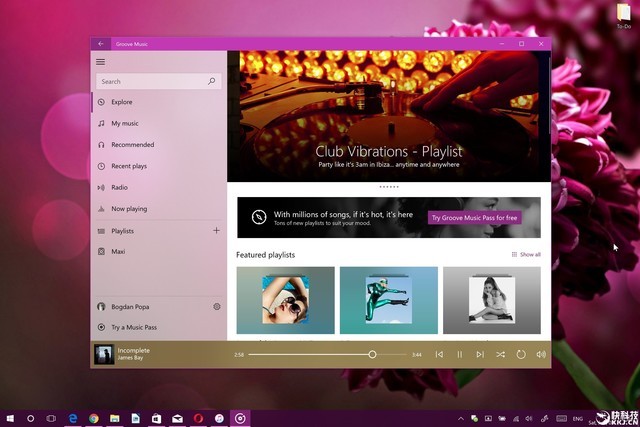Open the Windows Start menu
640x427 pixels.
point(10,418)
